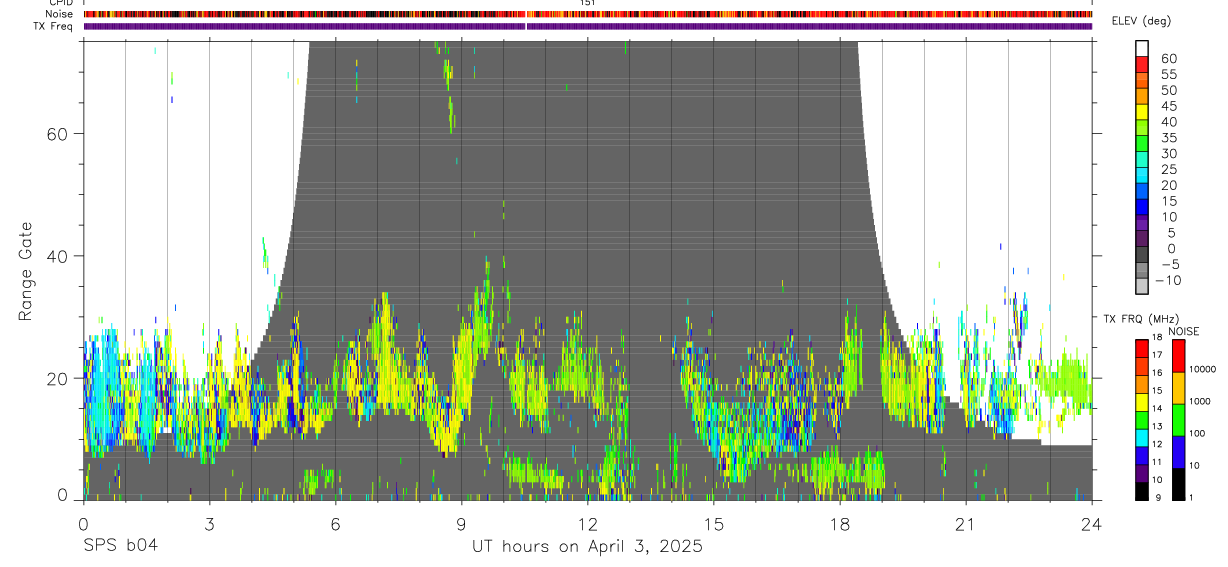Click the 12 UT hour axis tick label
Image resolution: width=1228 pixels, height=567 pixels.
[588, 522]
